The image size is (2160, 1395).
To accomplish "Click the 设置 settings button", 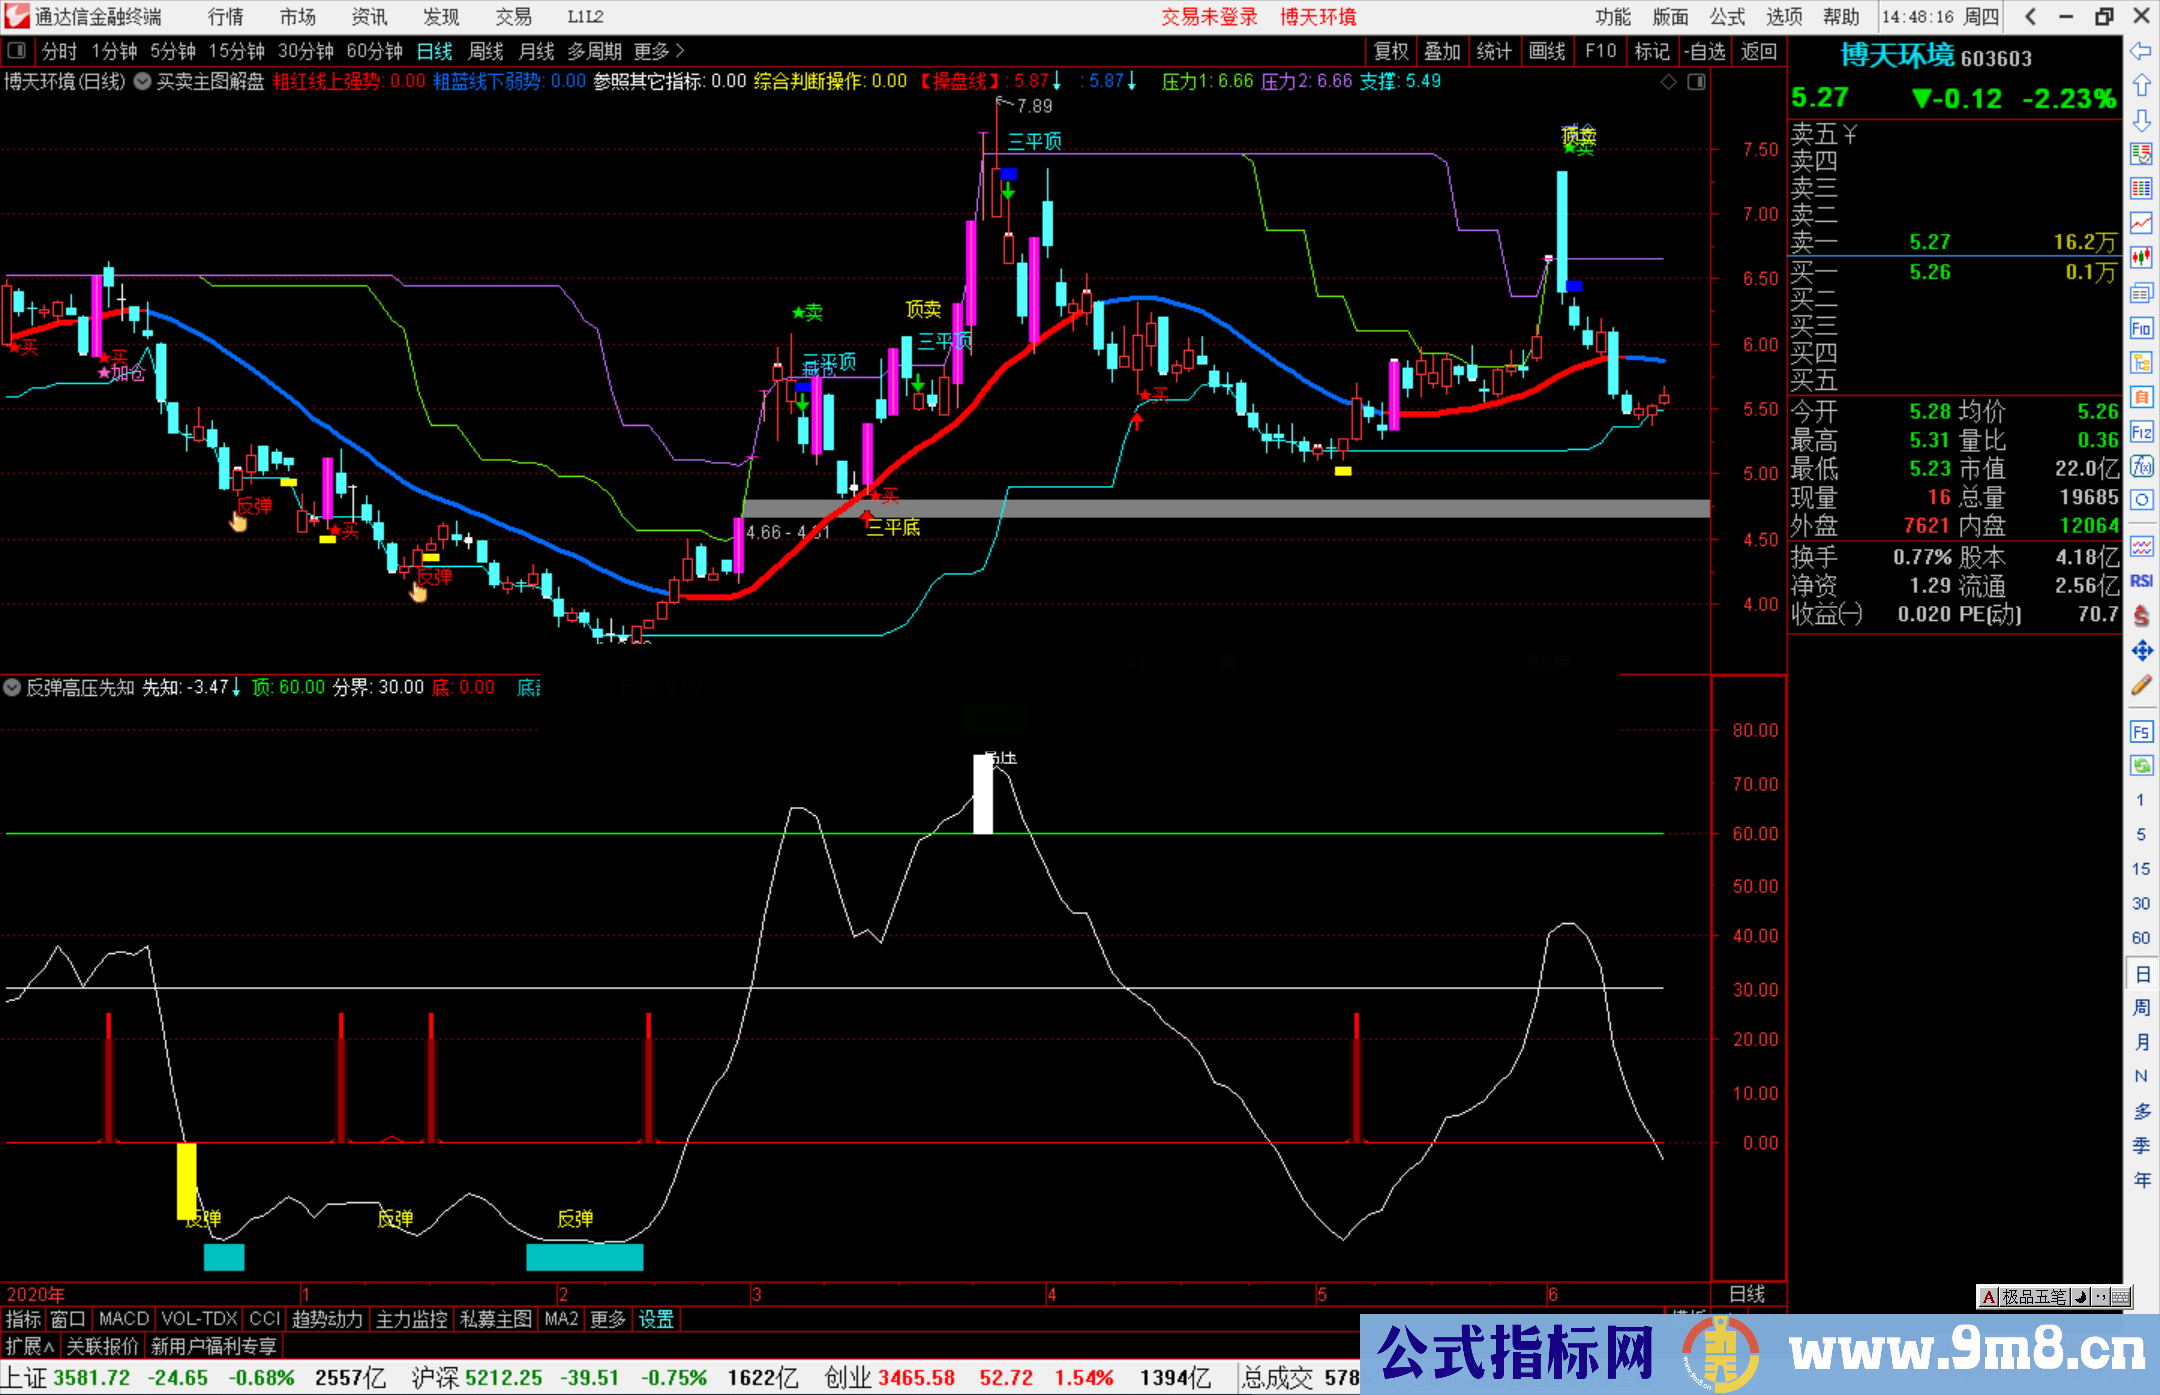I will (656, 1319).
